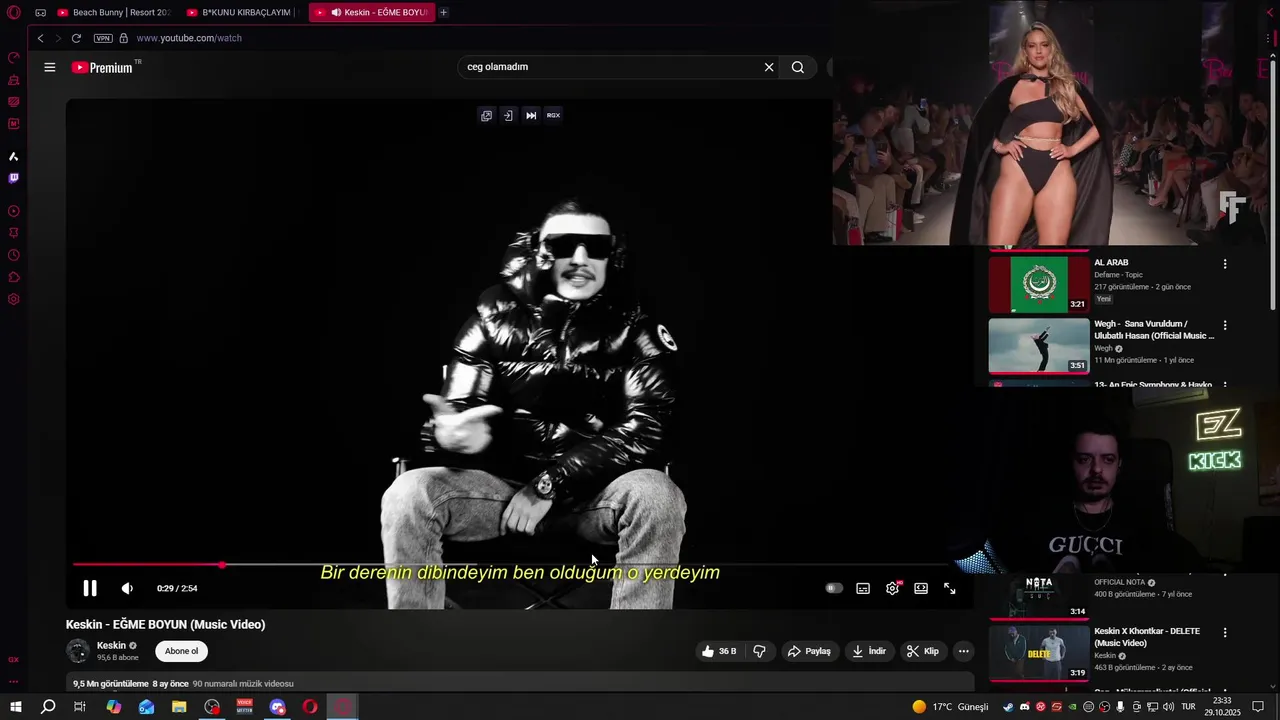The width and height of the screenshot is (1280, 720).
Task: Click the GX Corner gamepad icon in the tab bar
Action: 40,12
